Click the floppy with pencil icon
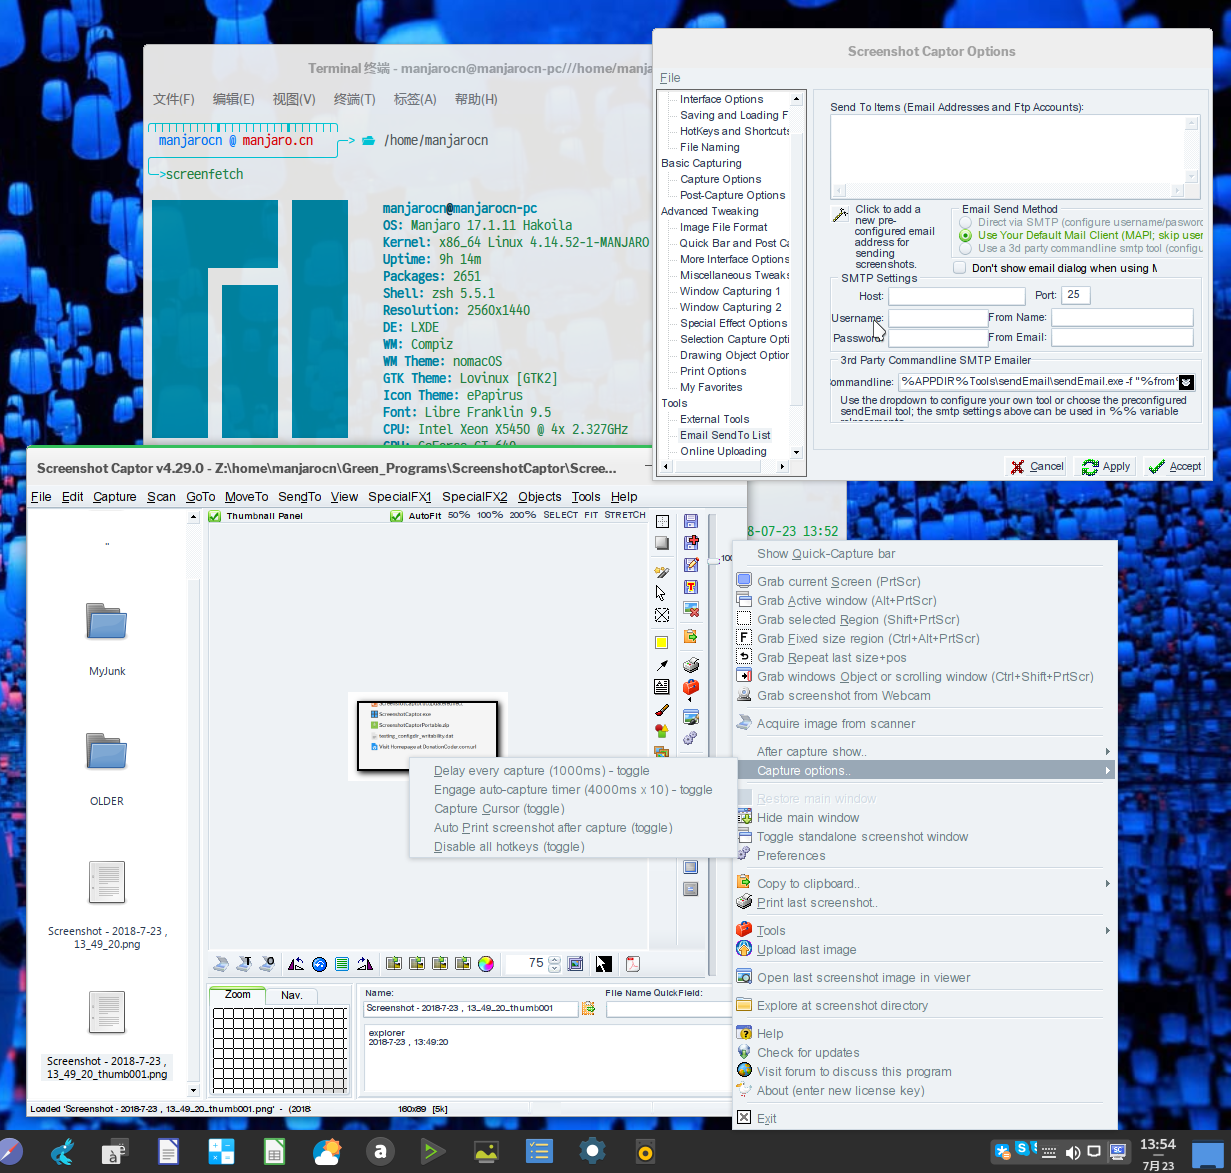The height and width of the screenshot is (1173, 1231). click(690, 565)
